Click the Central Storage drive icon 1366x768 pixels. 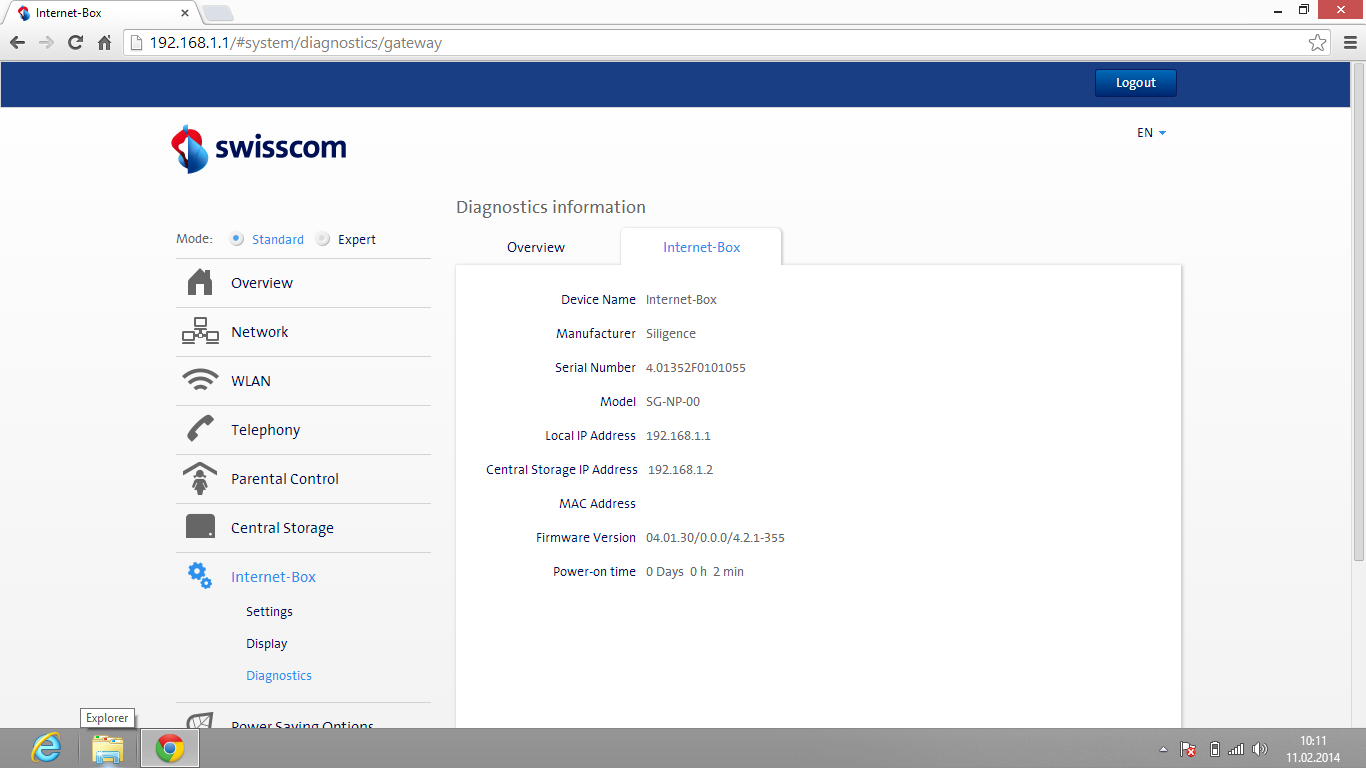(x=200, y=527)
